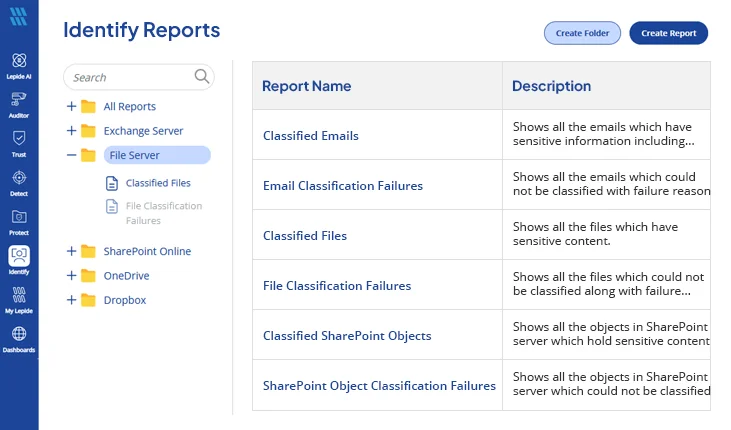The height and width of the screenshot is (430, 731).
Task: Click description 'Shows all the files which have sensitive content'
Action: point(596,234)
